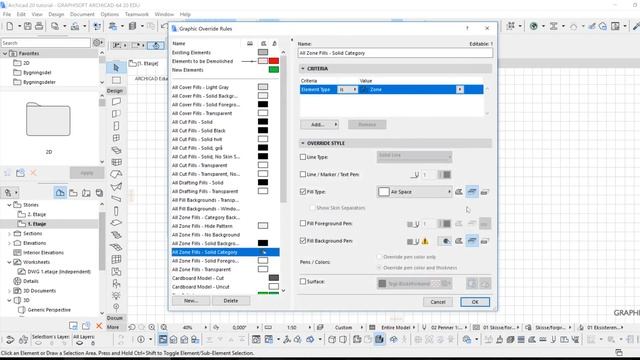
Task: Click the cover fill column header icon
Action: pos(264,43)
